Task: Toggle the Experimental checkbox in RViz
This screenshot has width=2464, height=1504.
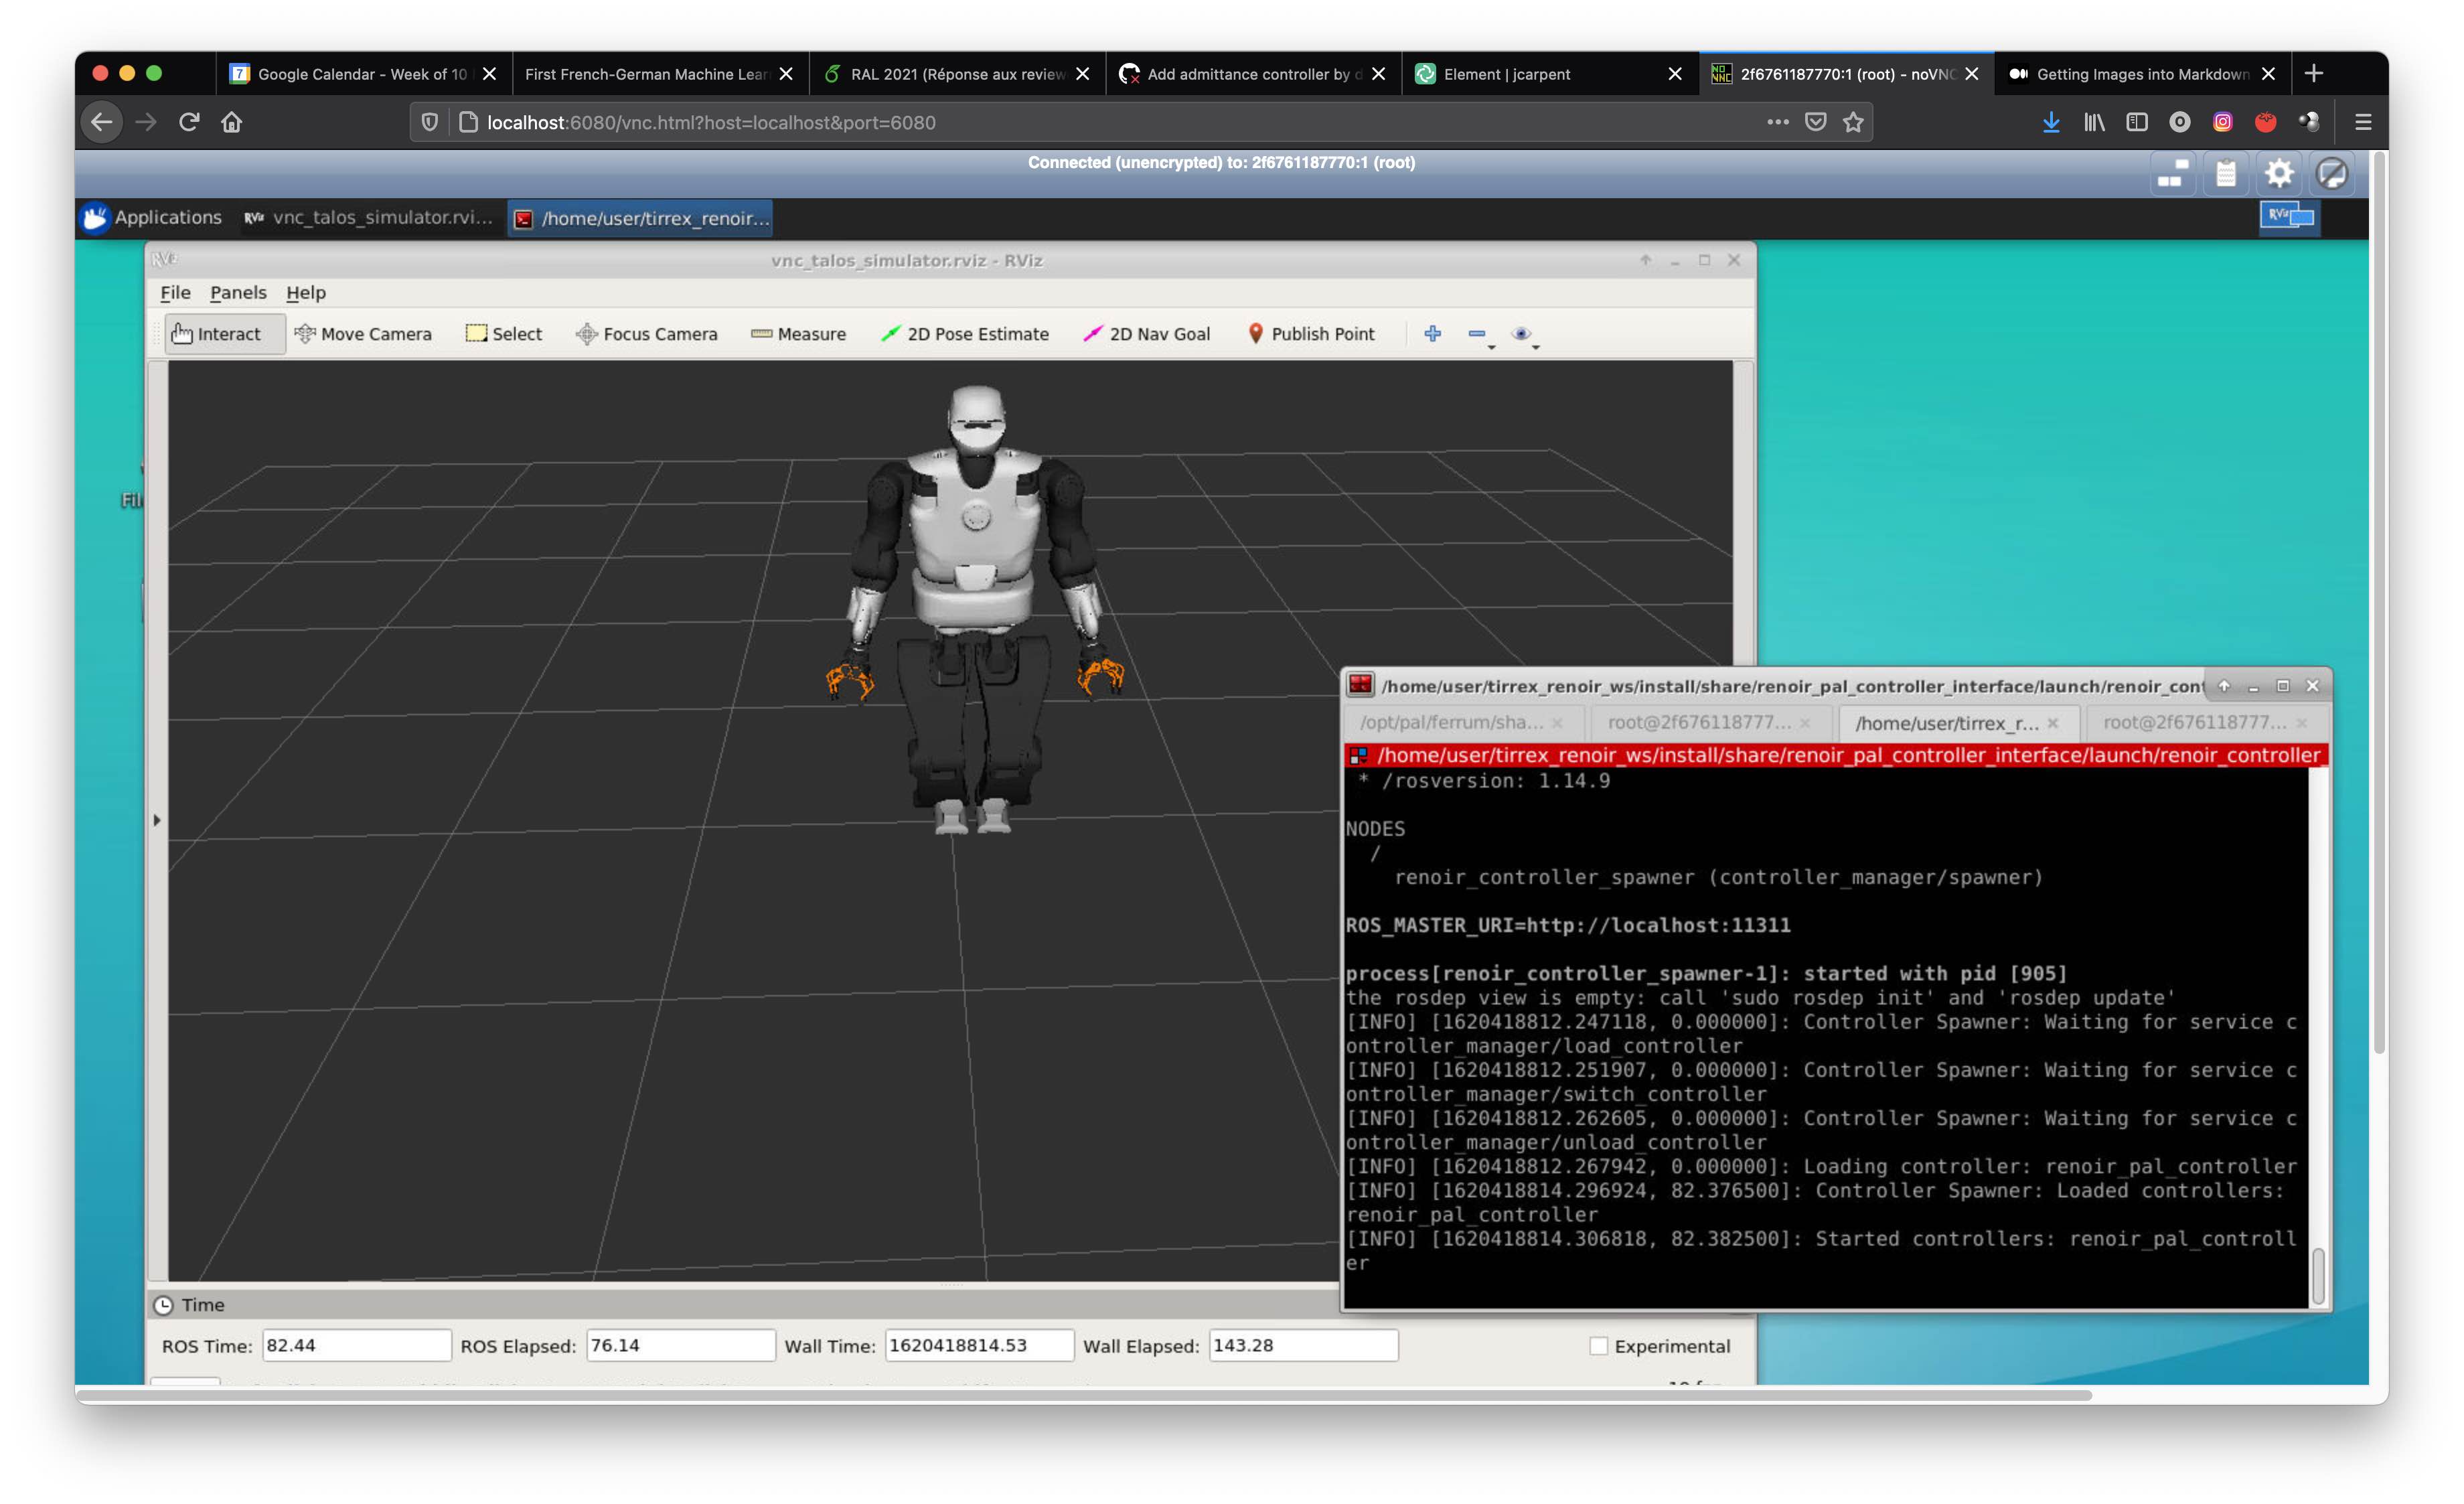Action: tap(1596, 1345)
